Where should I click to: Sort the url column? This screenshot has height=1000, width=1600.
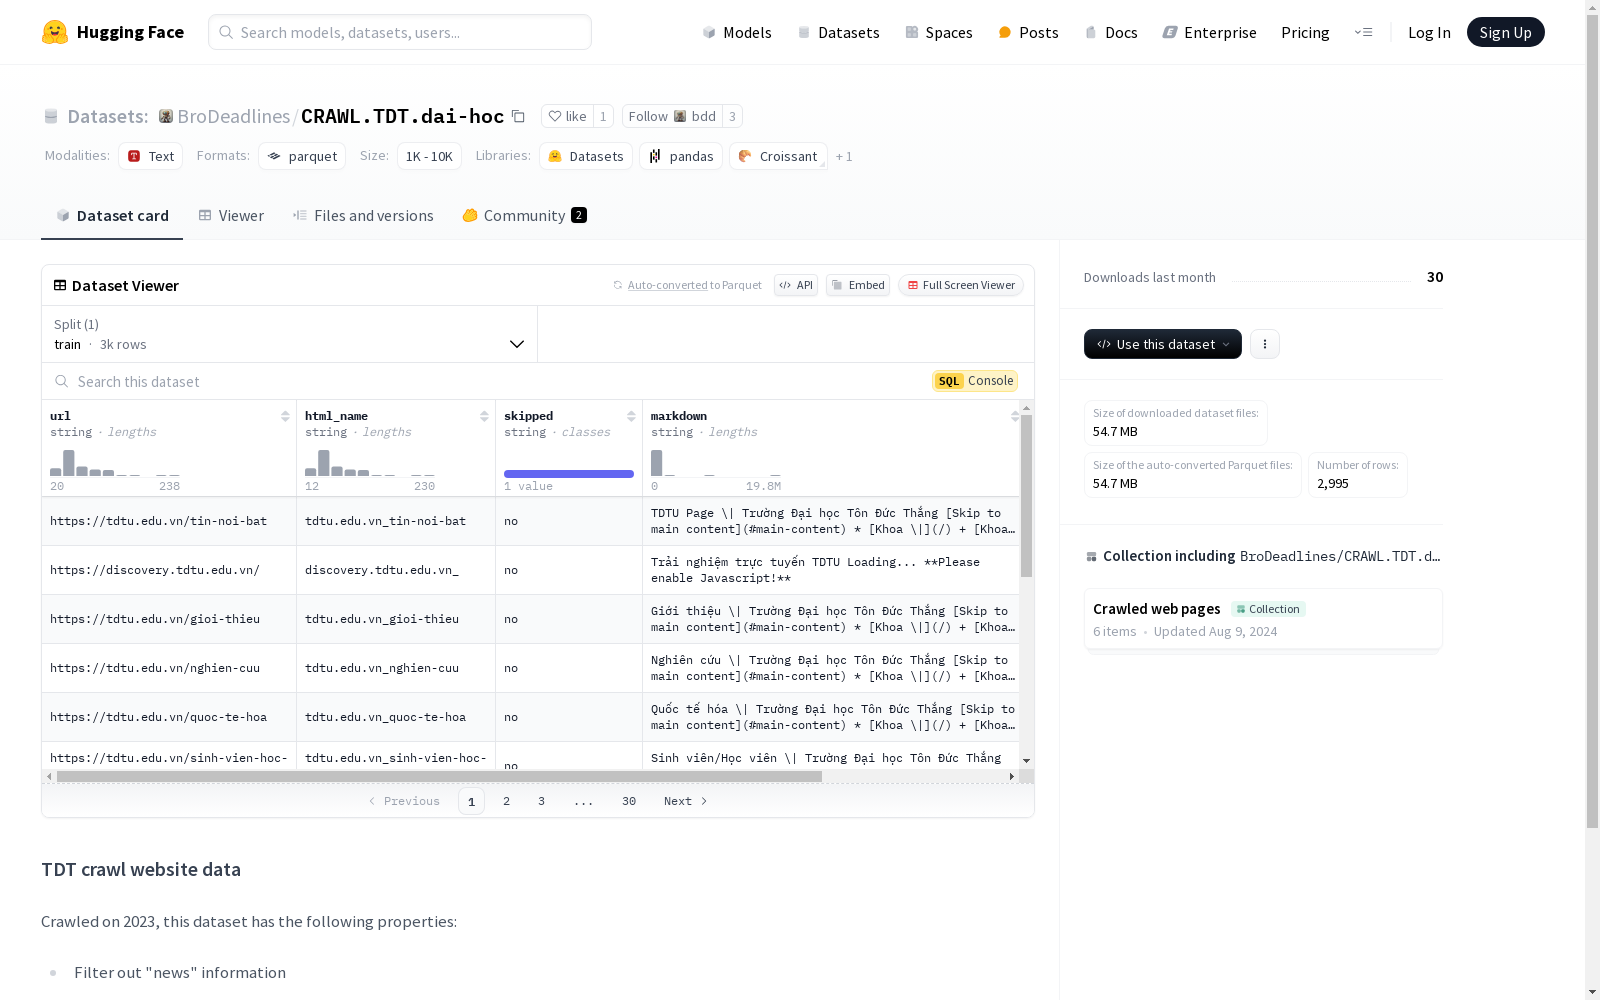click(x=285, y=416)
